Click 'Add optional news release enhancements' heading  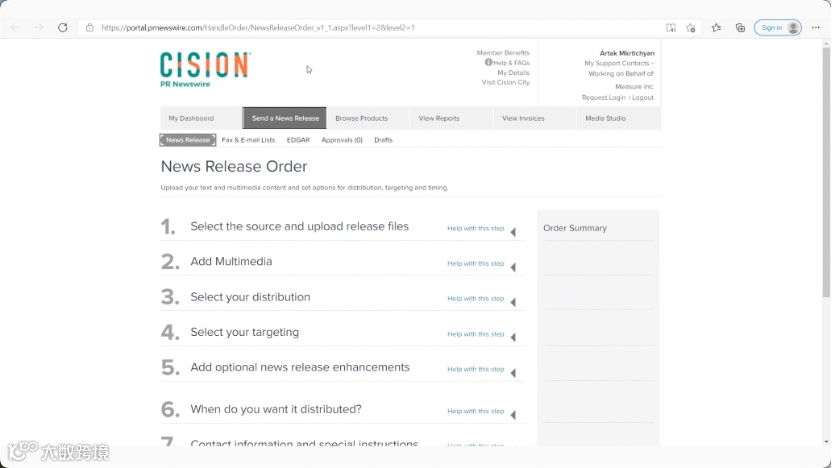tap(300, 367)
